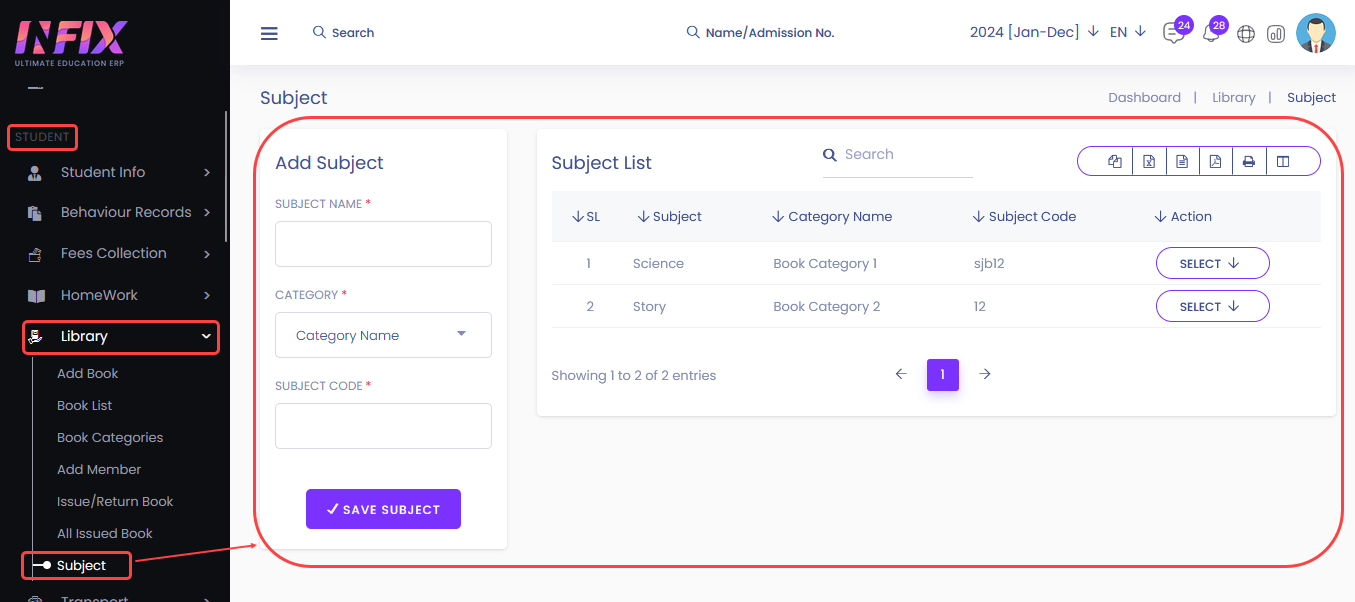Focus the Subject Name input field

pyautogui.click(x=383, y=244)
